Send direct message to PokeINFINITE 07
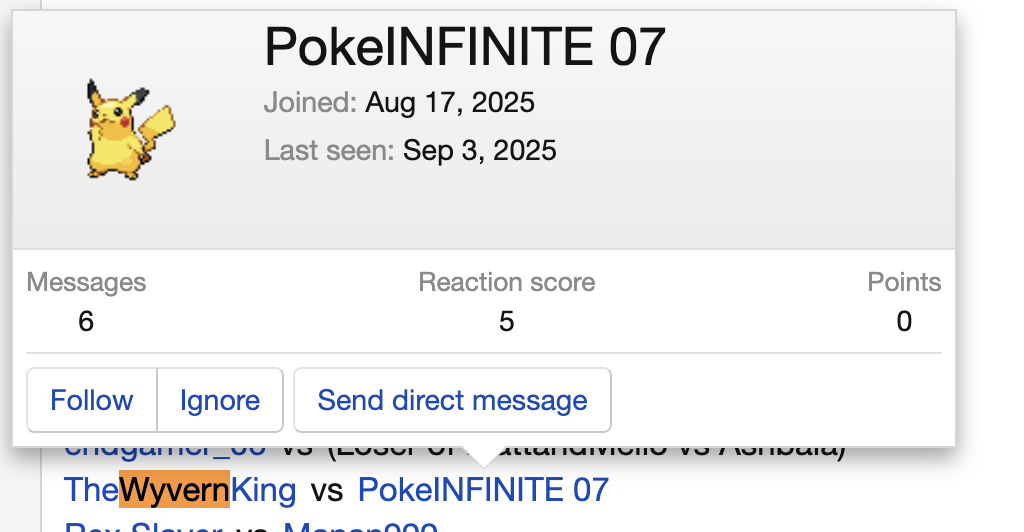Image resolution: width=1024 pixels, height=532 pixels. (452, 401)
